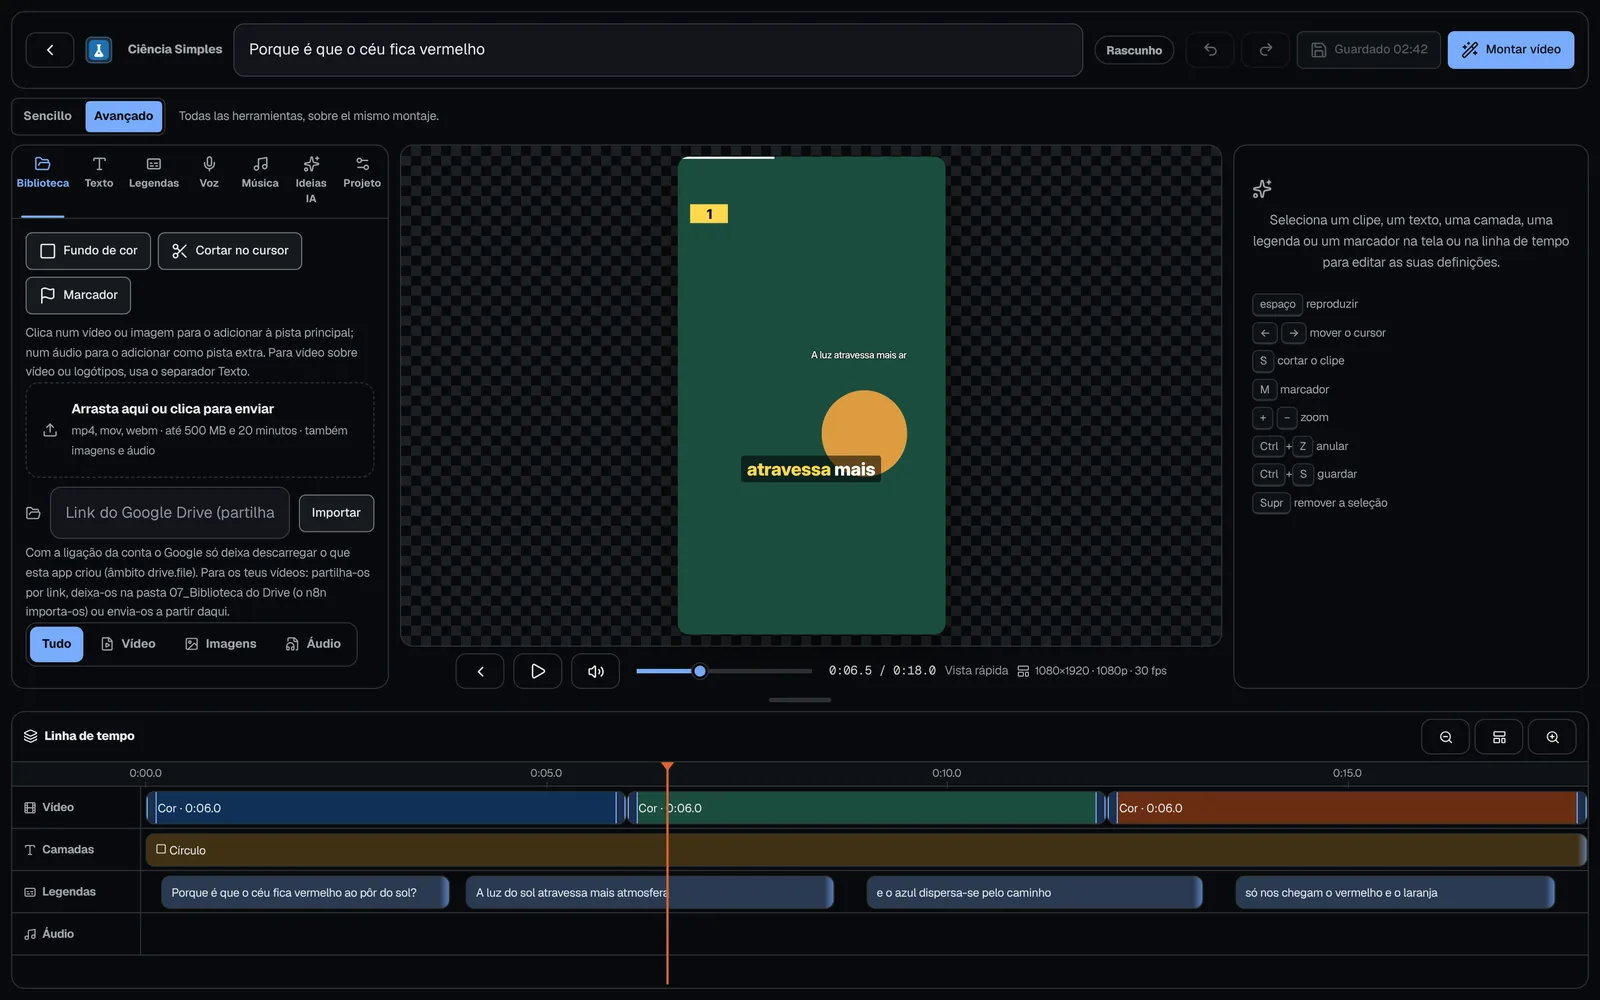Open the Projeto tab

(362, 172)
